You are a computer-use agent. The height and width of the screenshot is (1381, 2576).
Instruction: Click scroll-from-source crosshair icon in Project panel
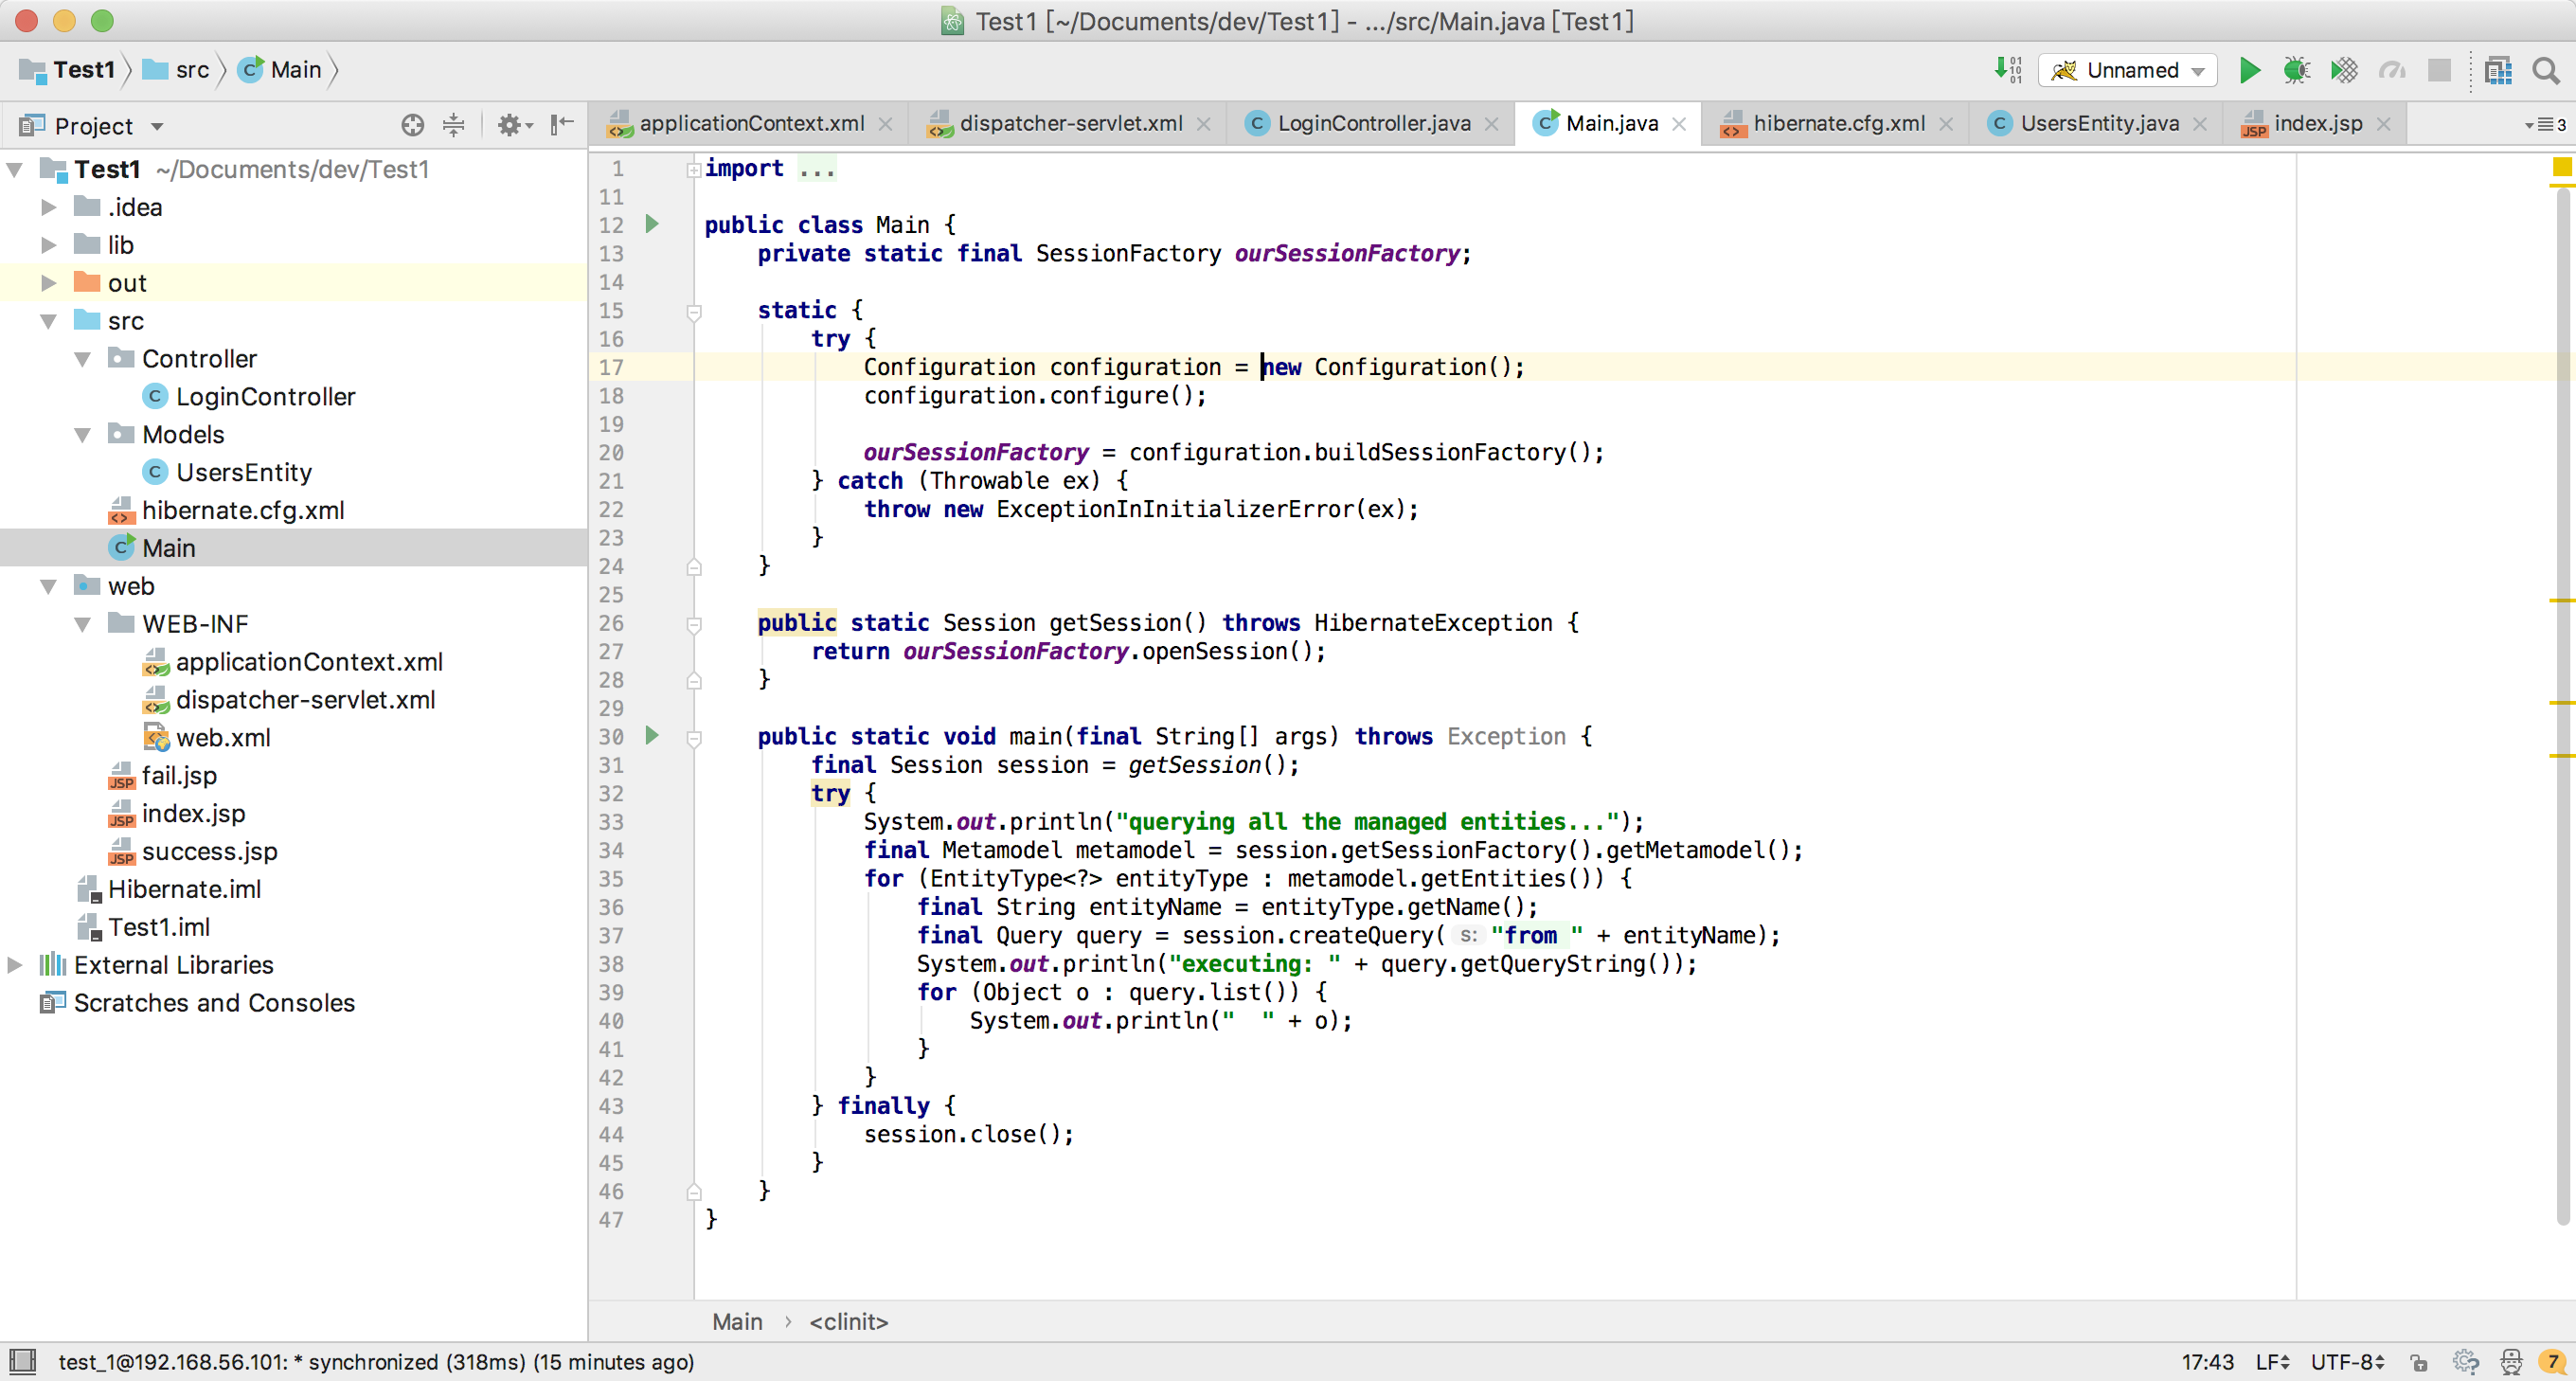(x=412, y=125)
